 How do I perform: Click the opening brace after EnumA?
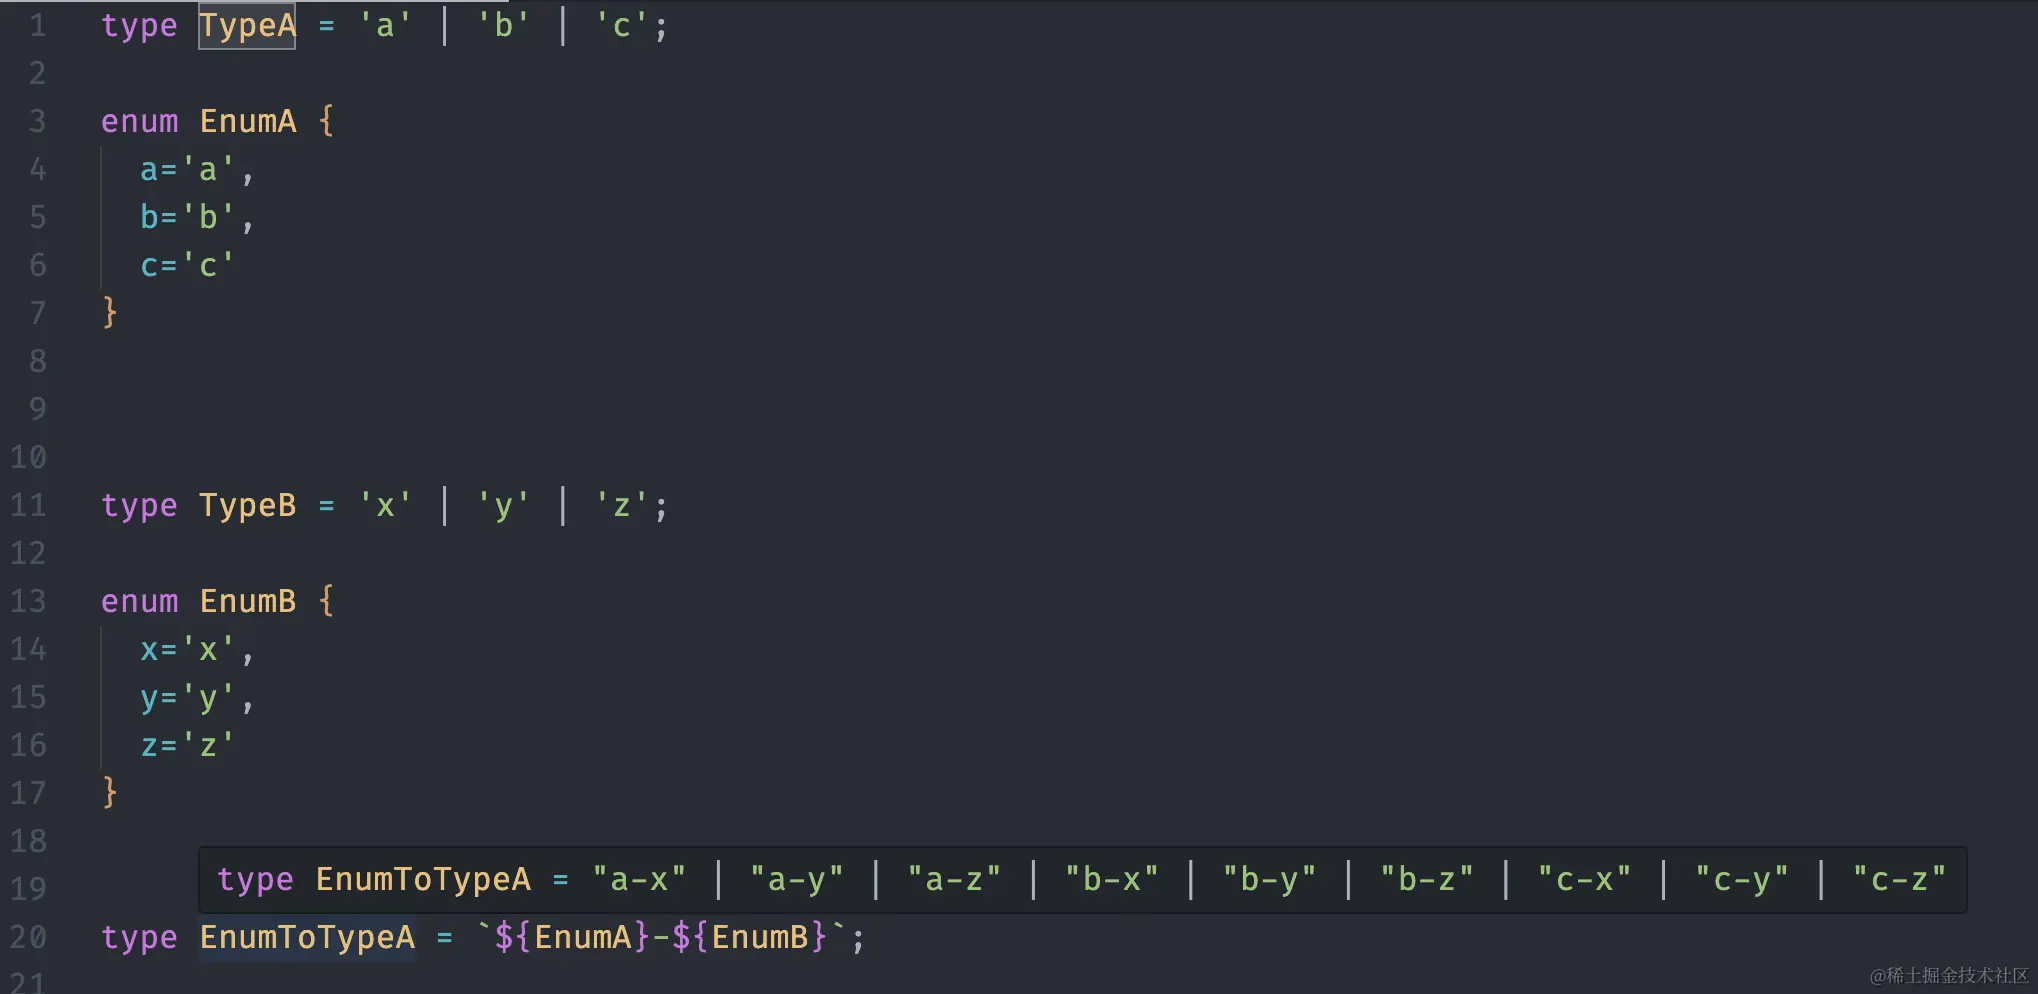[326, 122]
